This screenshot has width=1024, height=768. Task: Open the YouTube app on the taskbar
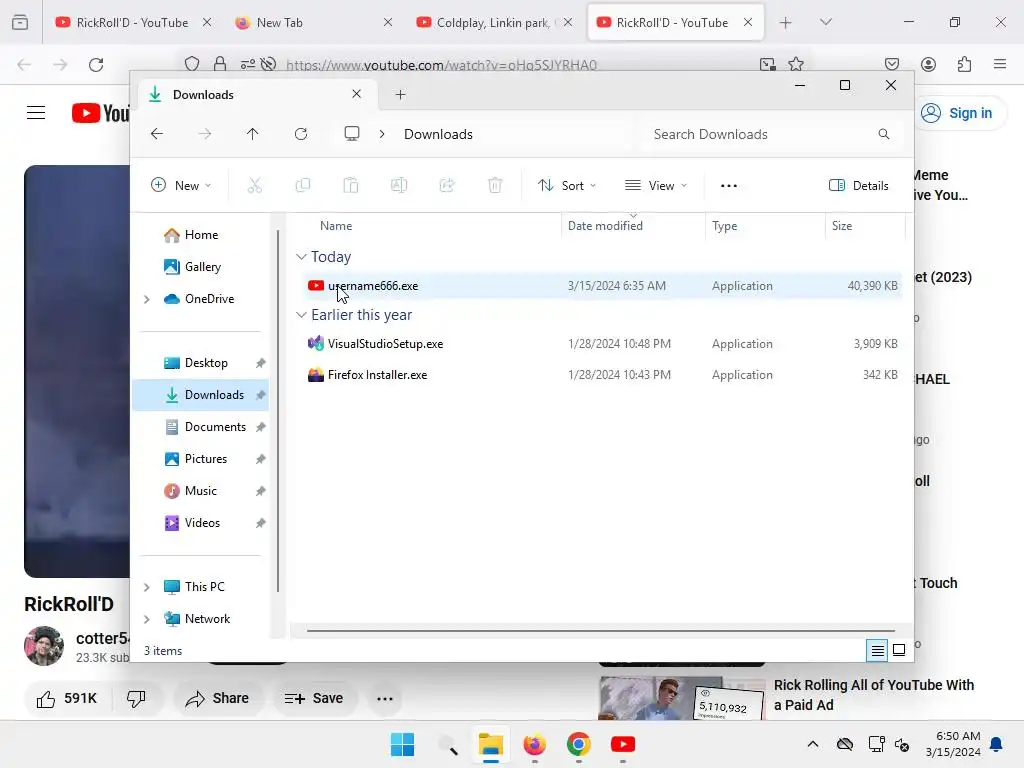(623, 744)
